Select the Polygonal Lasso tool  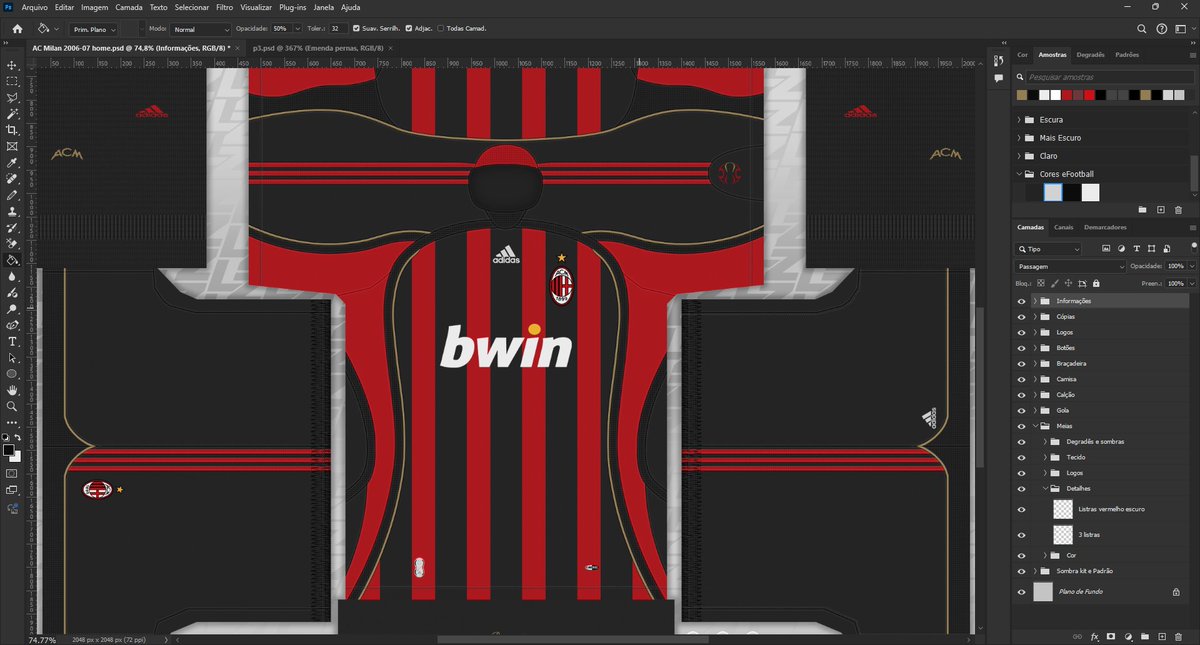(12, 98)
